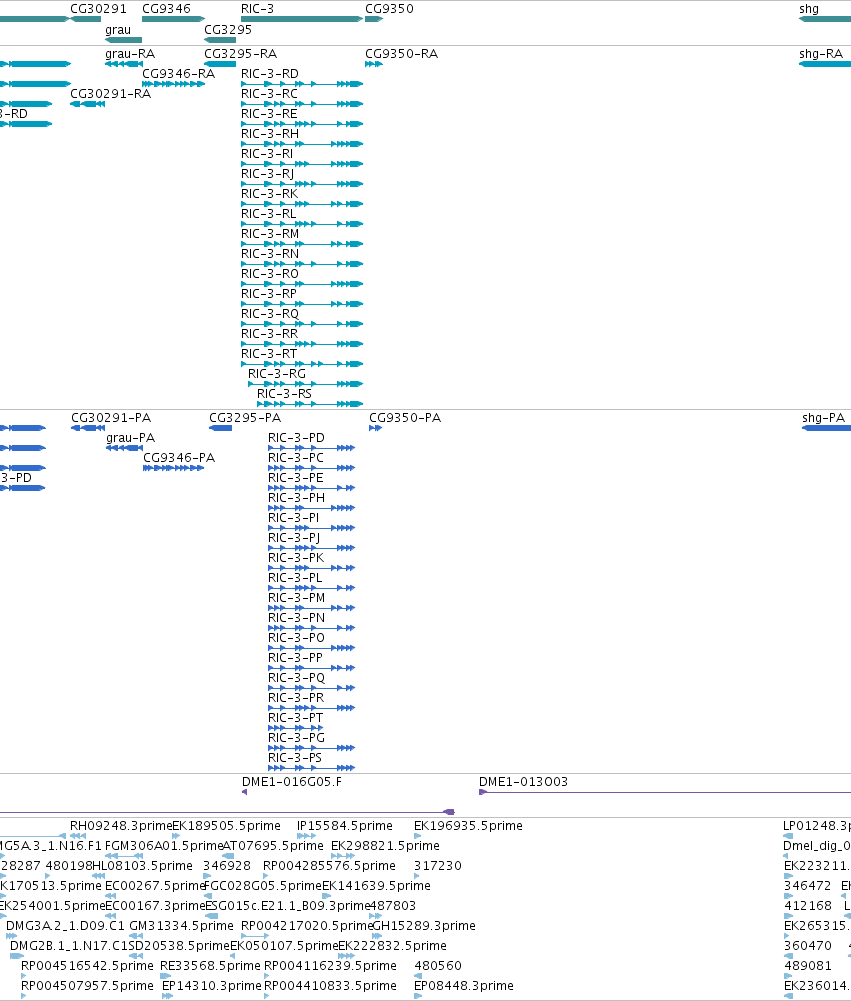851x1001 pixels.
Task: Click transcript RIC-3-RI
Action: coord(302,164)
